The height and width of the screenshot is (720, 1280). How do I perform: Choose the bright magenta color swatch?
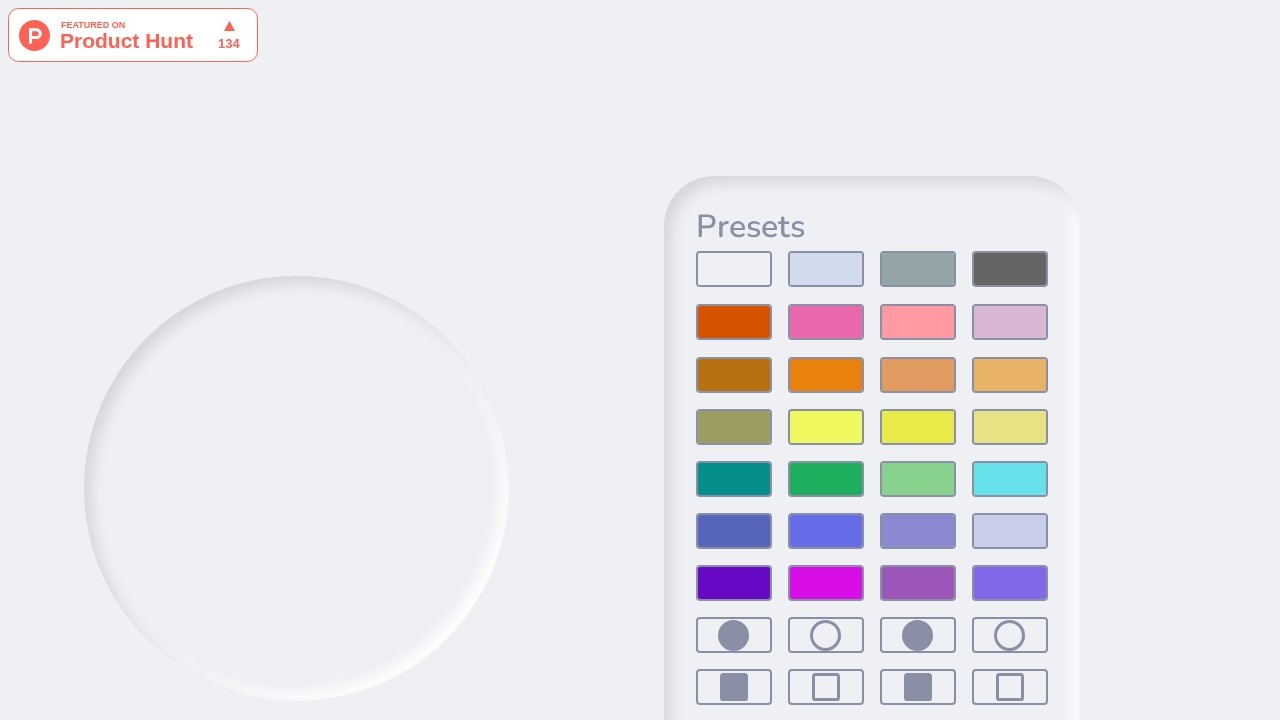826,583
